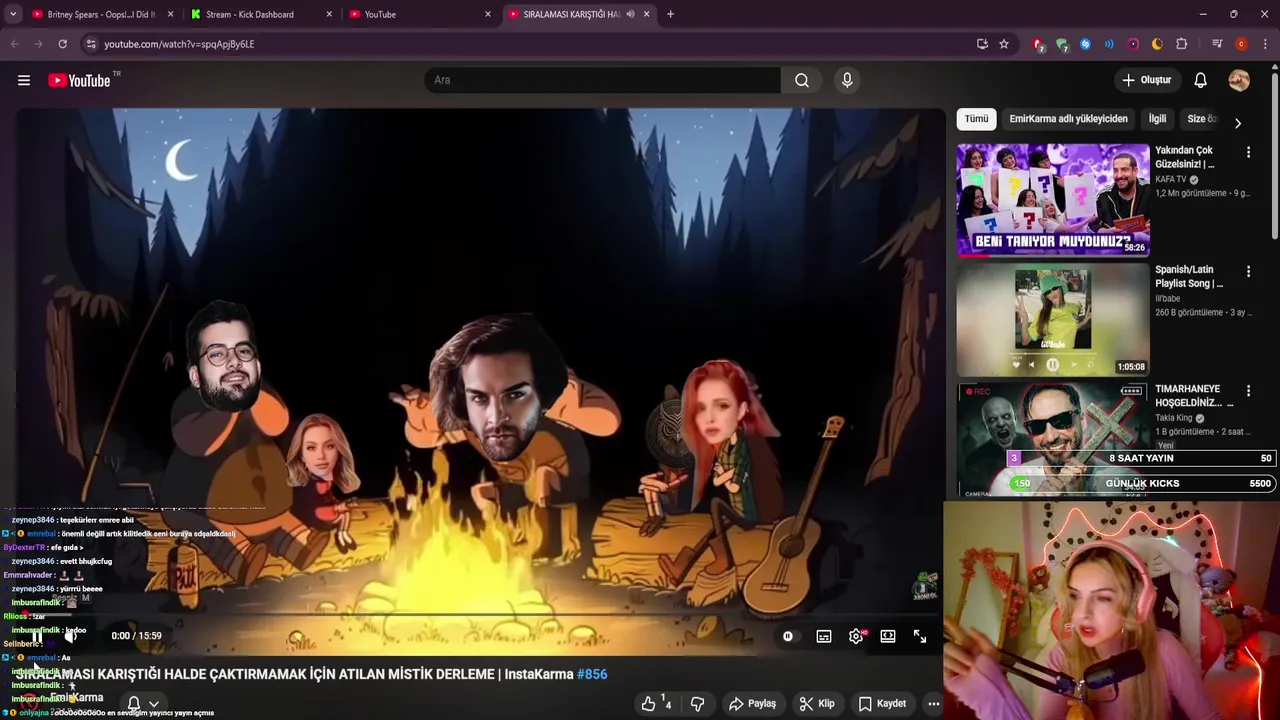Open the tab search dropdown arrow
The height and width of the screenshot is (720, 1280).
12,14
